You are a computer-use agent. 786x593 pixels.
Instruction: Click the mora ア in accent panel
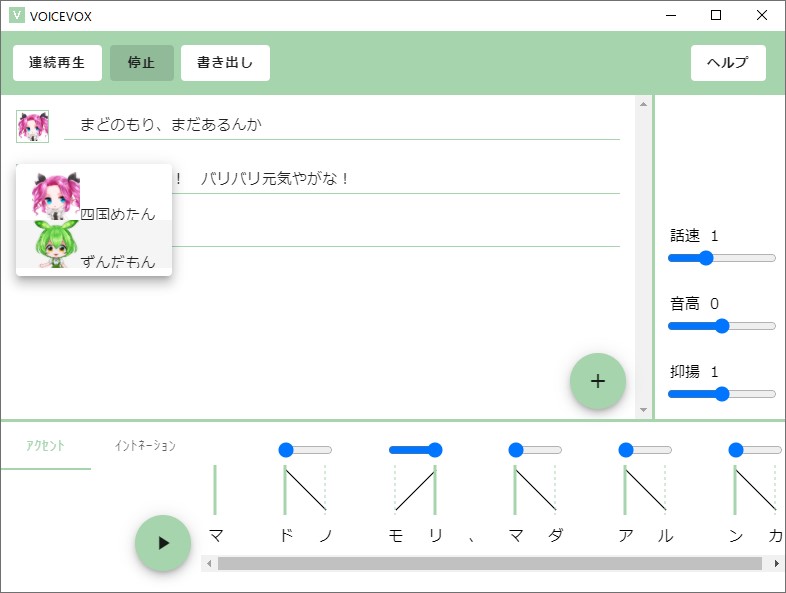coord(626,536)
